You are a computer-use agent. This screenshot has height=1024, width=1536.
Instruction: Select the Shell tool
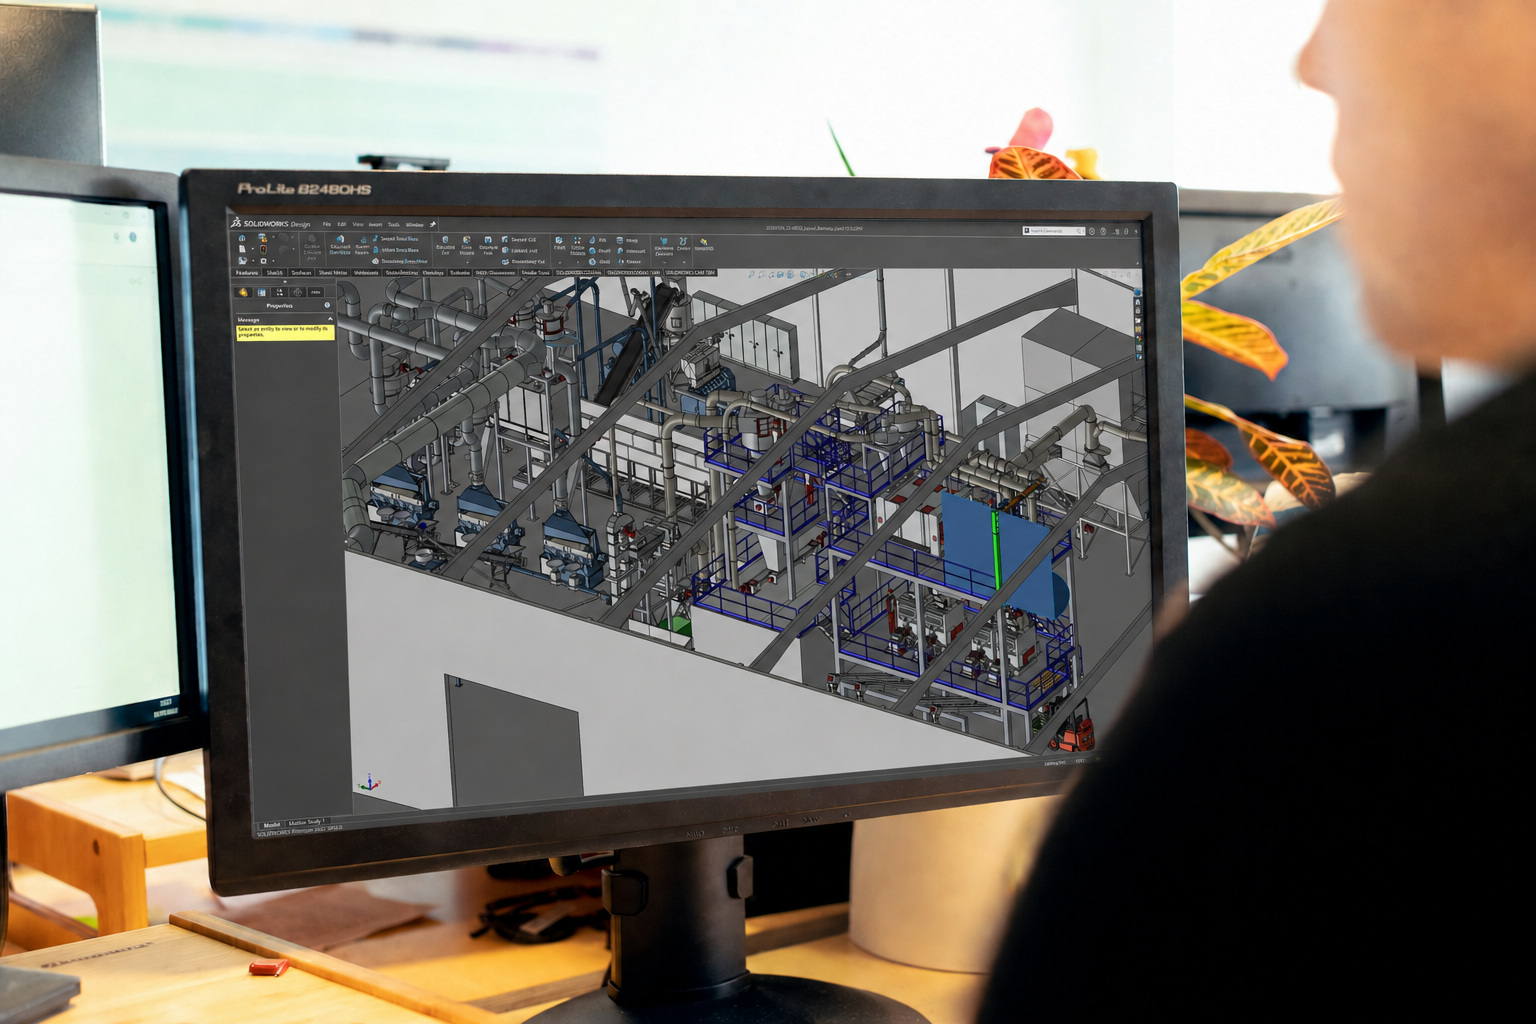(599, 262)
